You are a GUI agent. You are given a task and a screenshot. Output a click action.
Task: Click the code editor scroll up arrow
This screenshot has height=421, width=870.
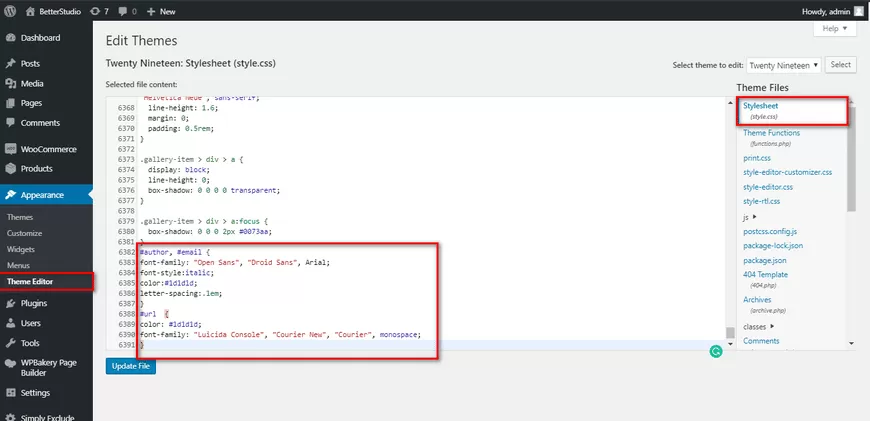point(730,103)
